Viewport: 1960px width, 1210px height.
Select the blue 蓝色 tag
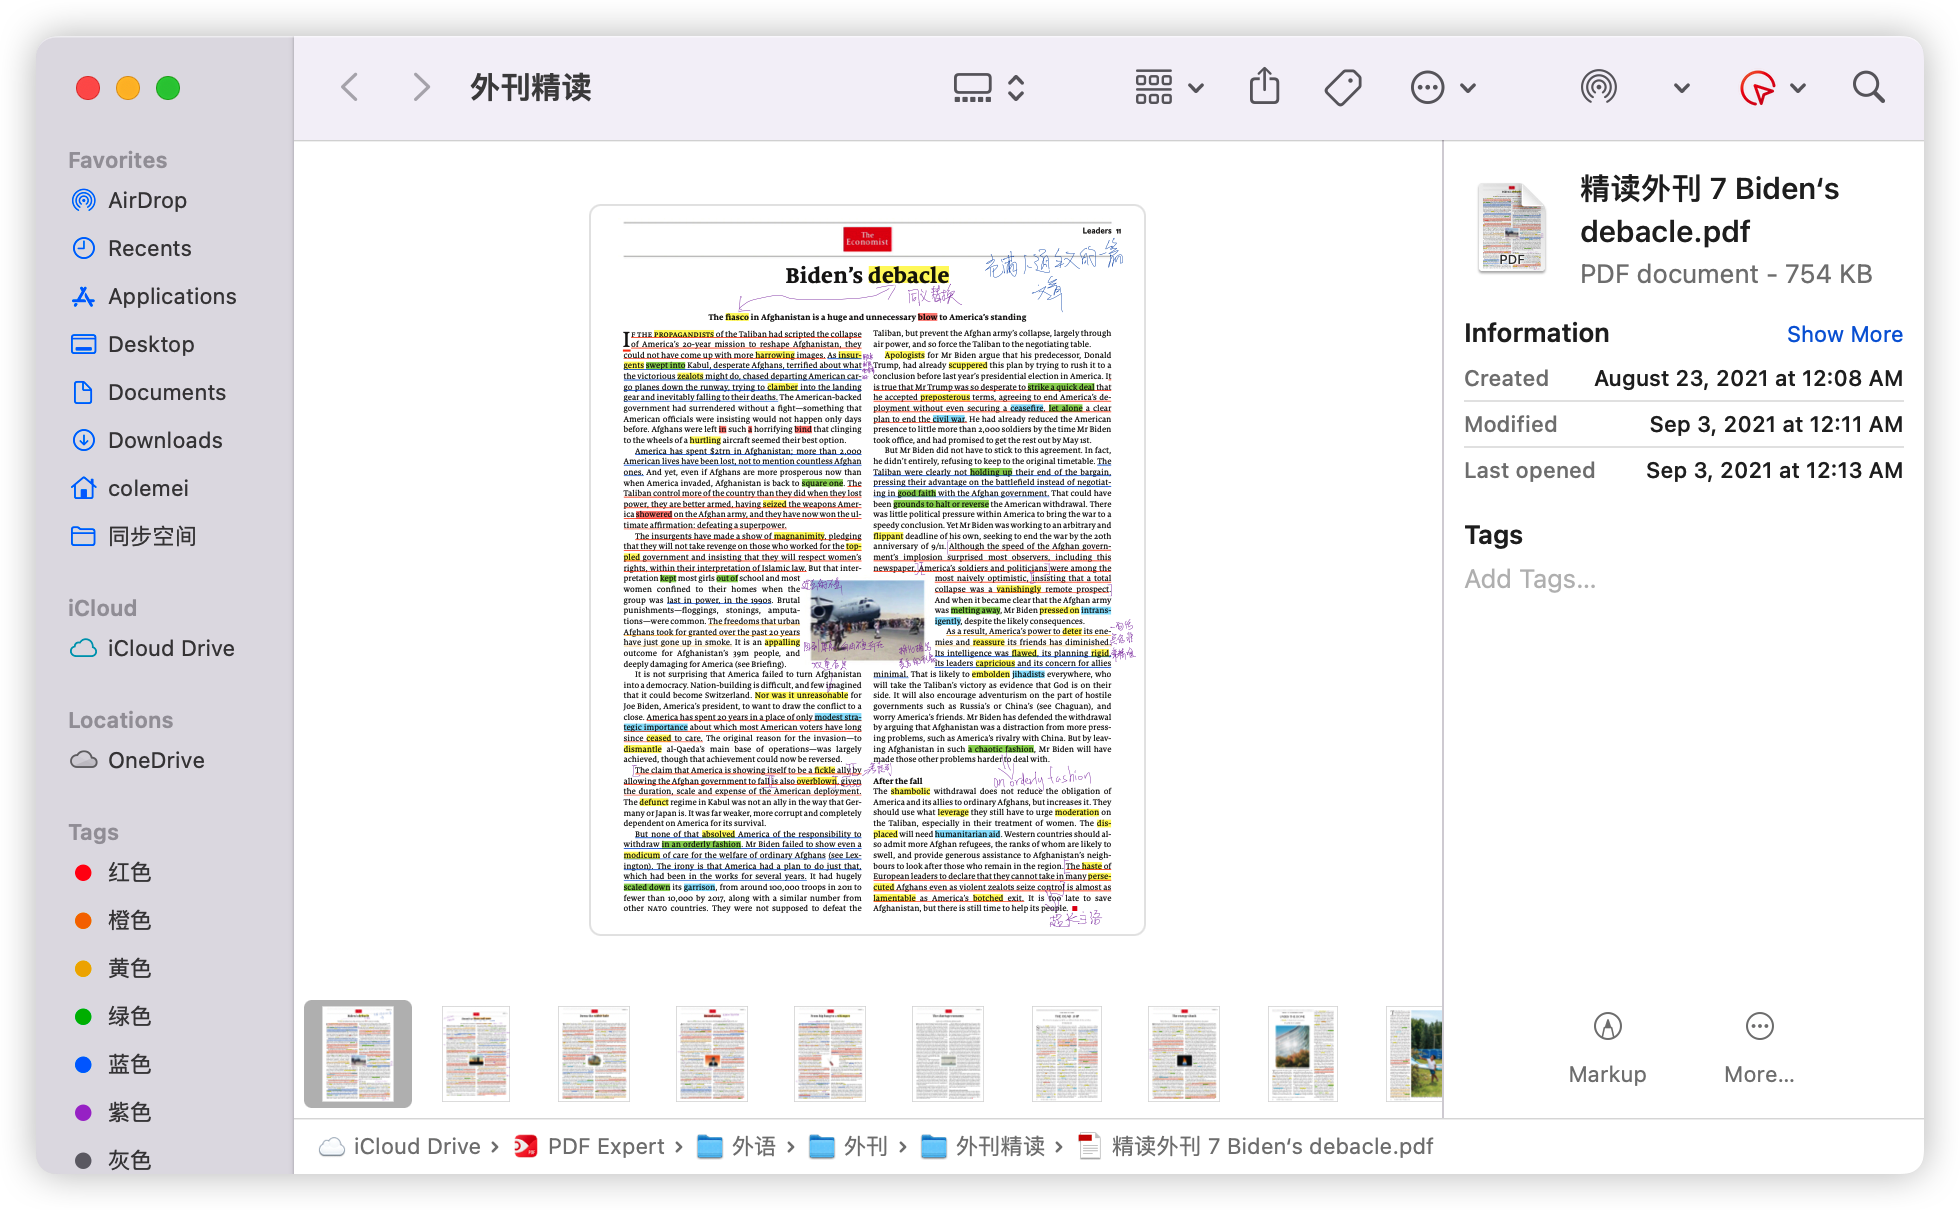tap(129, 1064)
